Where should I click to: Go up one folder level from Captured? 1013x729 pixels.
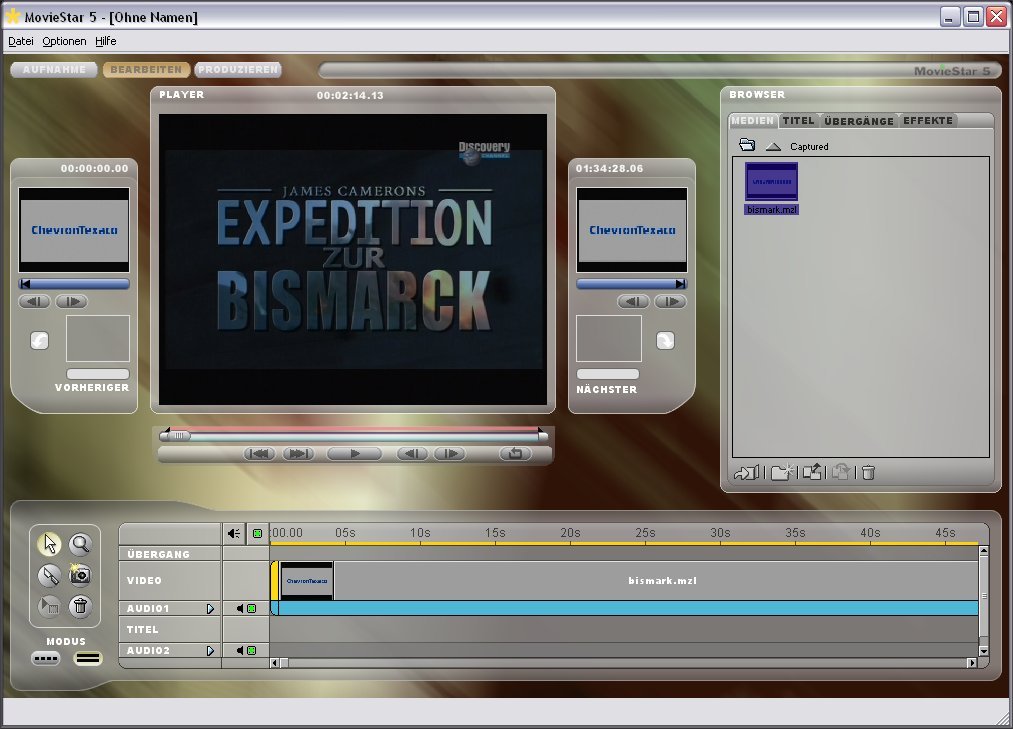tap(773, 146)
